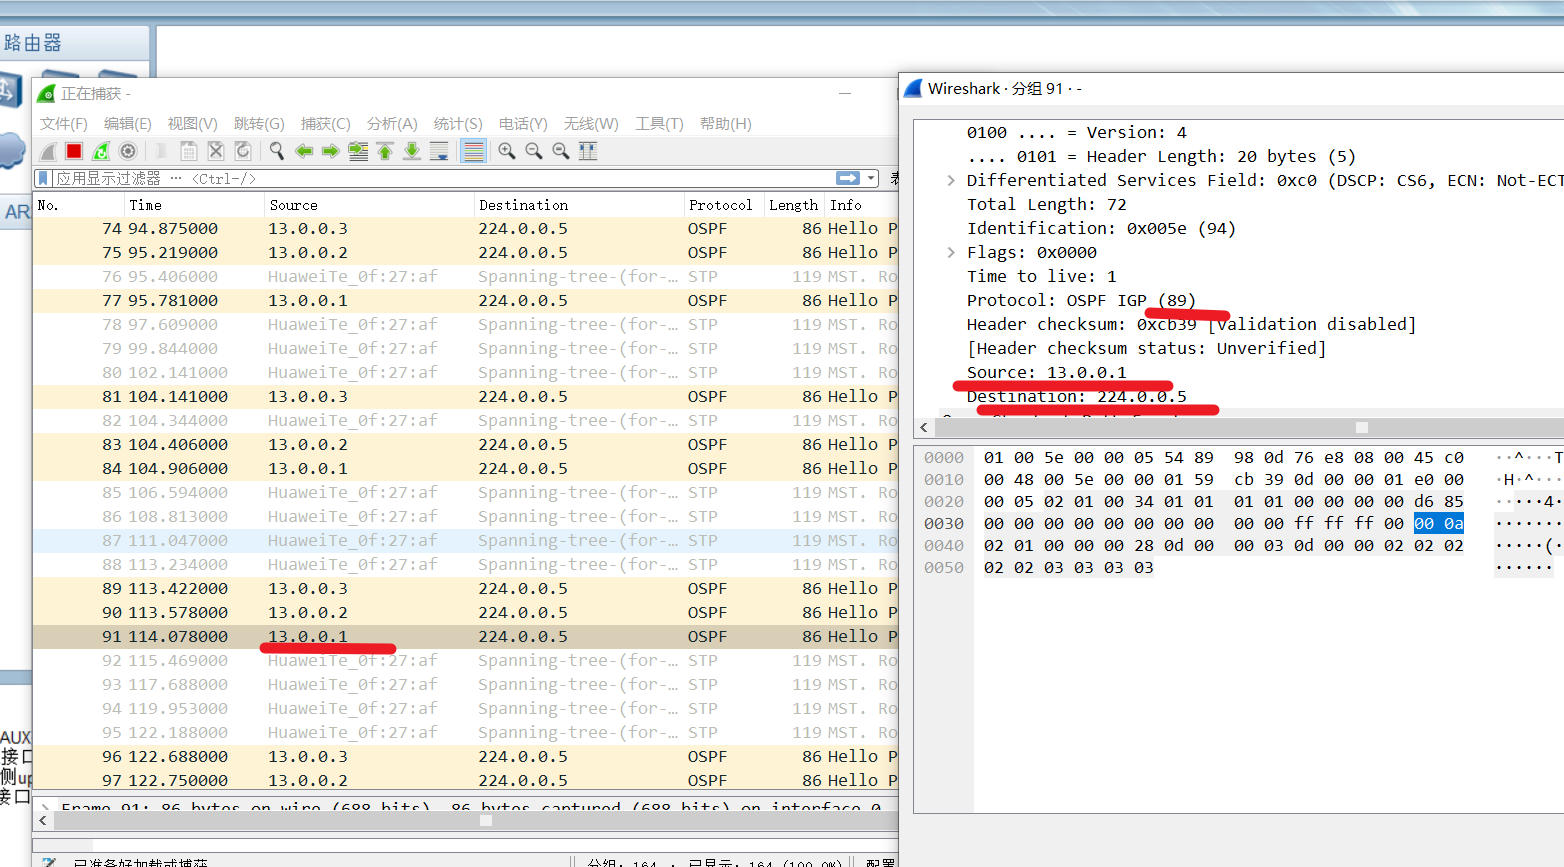Open the 电话(Y) menu
This screenshot has width=1564, height=867.
click(523, 123)
